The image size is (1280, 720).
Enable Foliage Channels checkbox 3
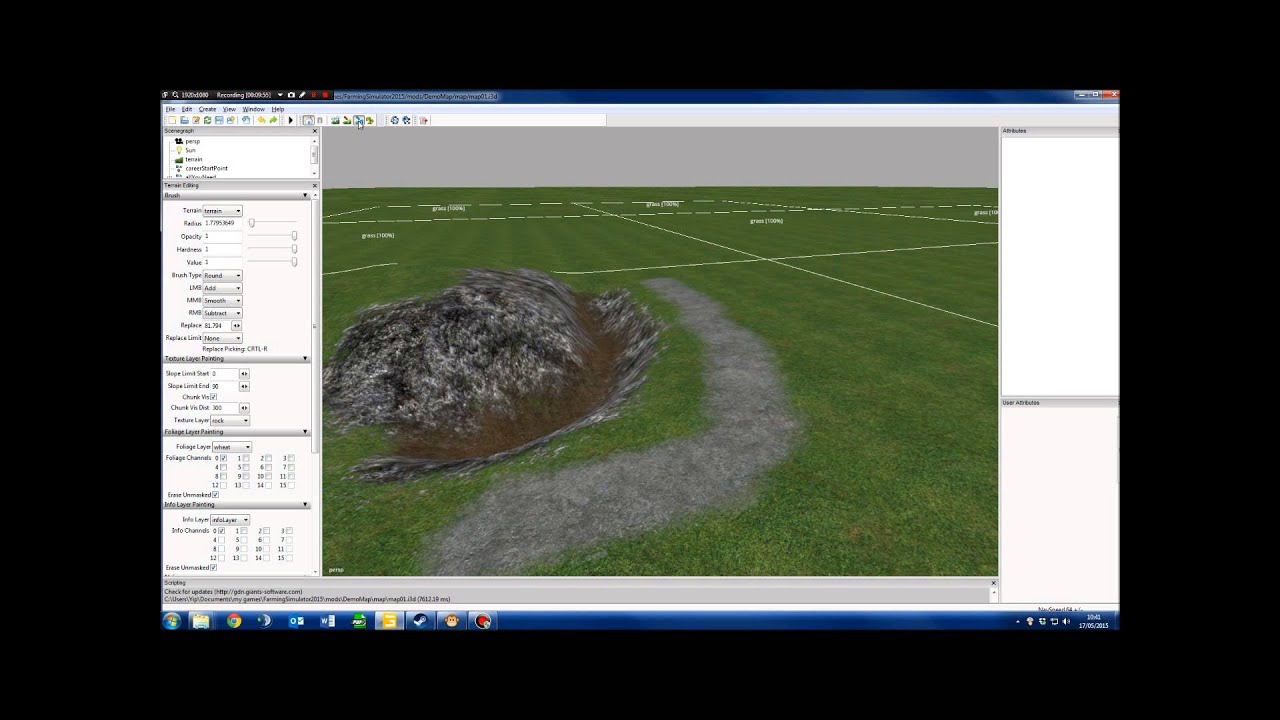pyautogui.click(x=291, y=458)
